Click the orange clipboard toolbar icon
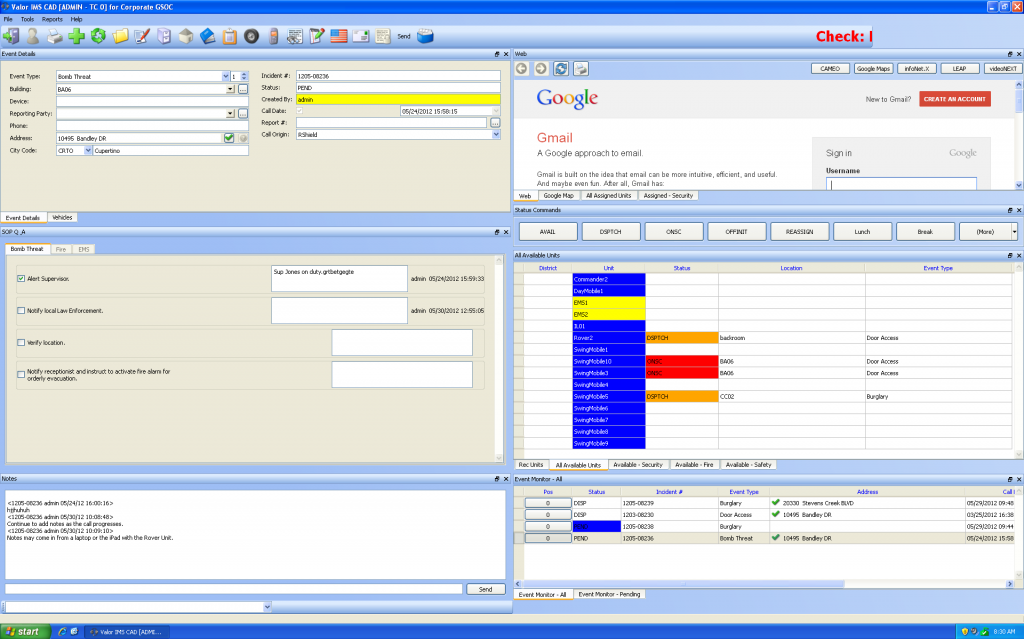Image resolution: width=1024 pixels, height=639 pixels. coord(229,36)
